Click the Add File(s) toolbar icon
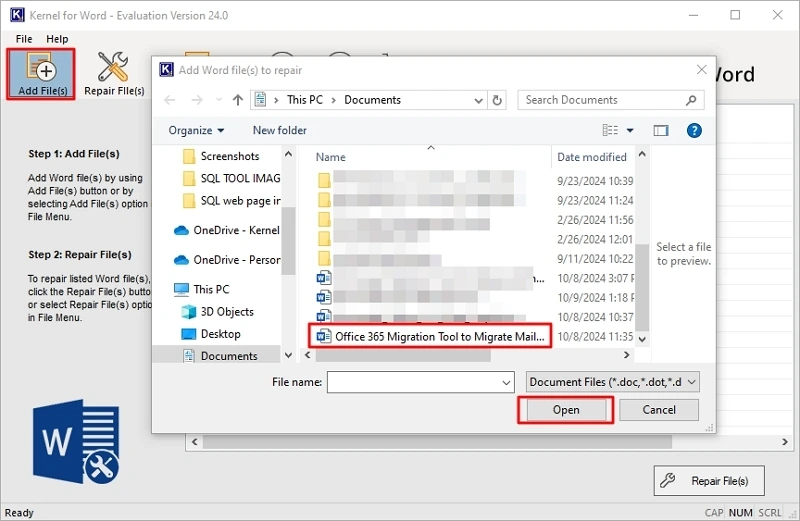The image size is (800, 521). 41,74
